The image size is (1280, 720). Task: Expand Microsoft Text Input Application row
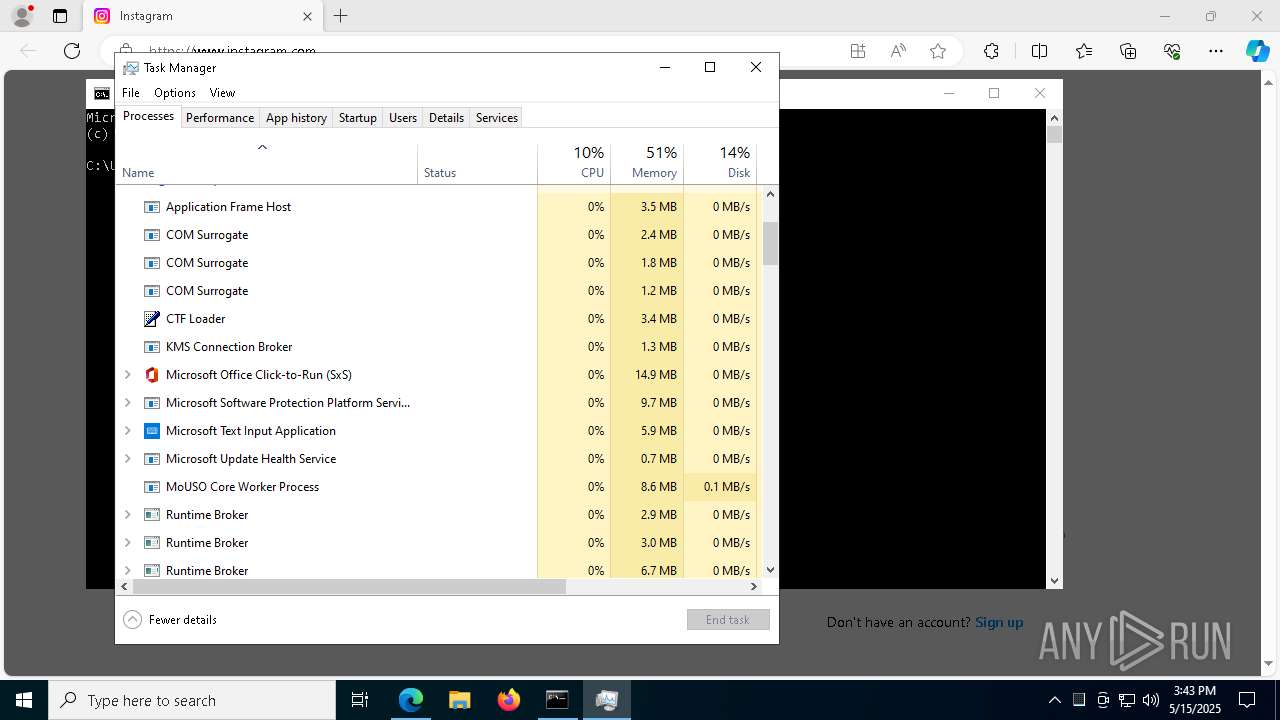point(127,431)
